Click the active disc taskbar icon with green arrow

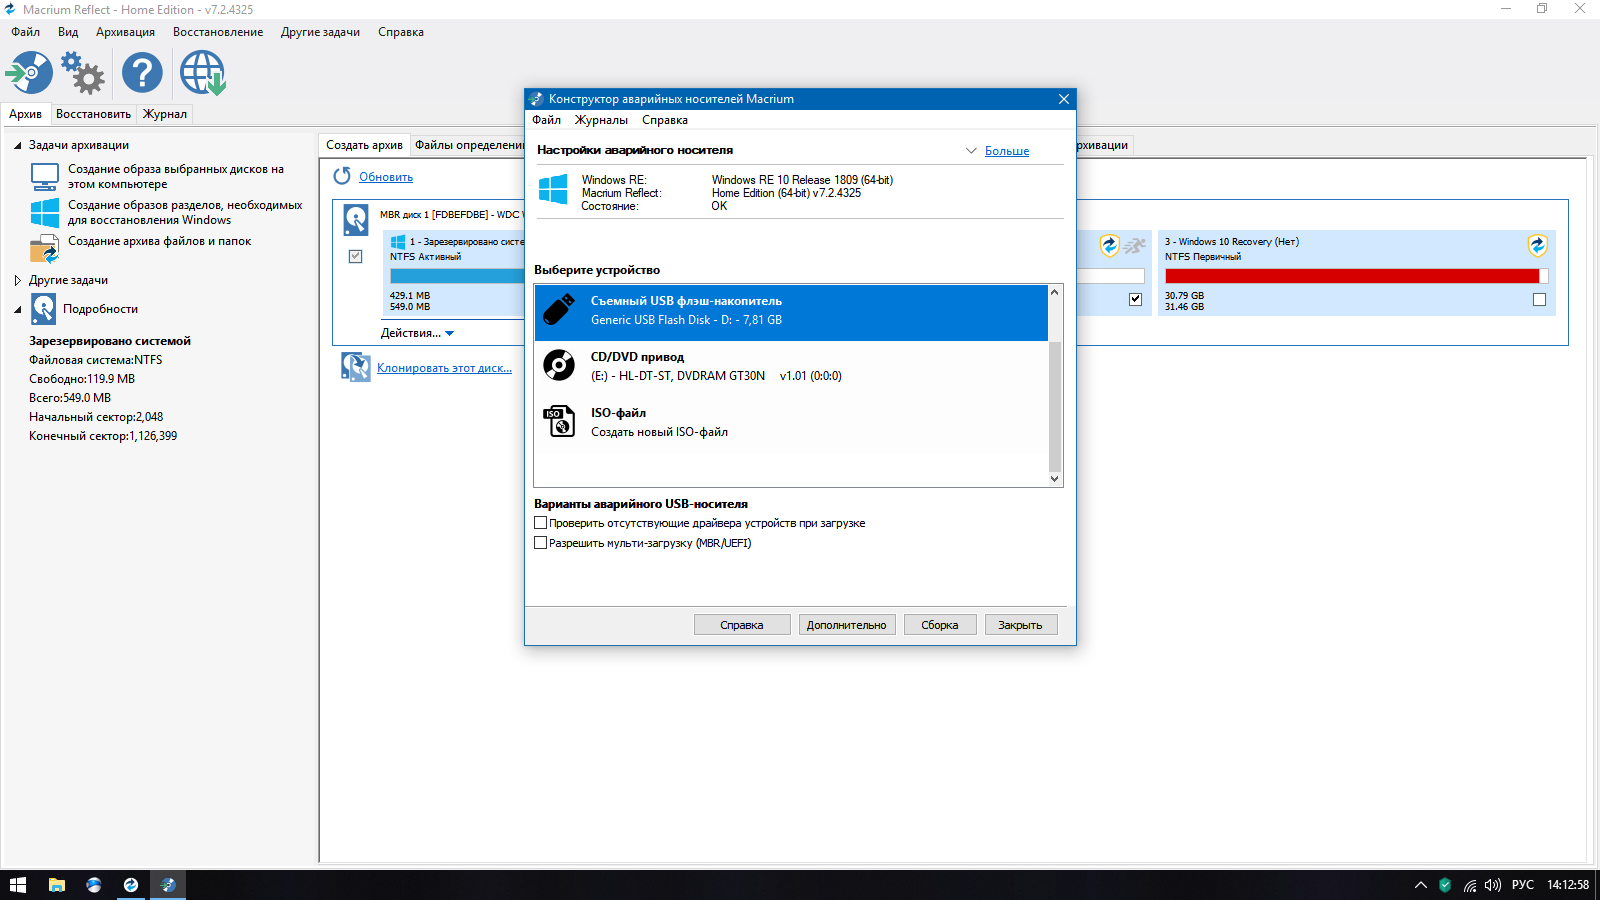(168, 885)
